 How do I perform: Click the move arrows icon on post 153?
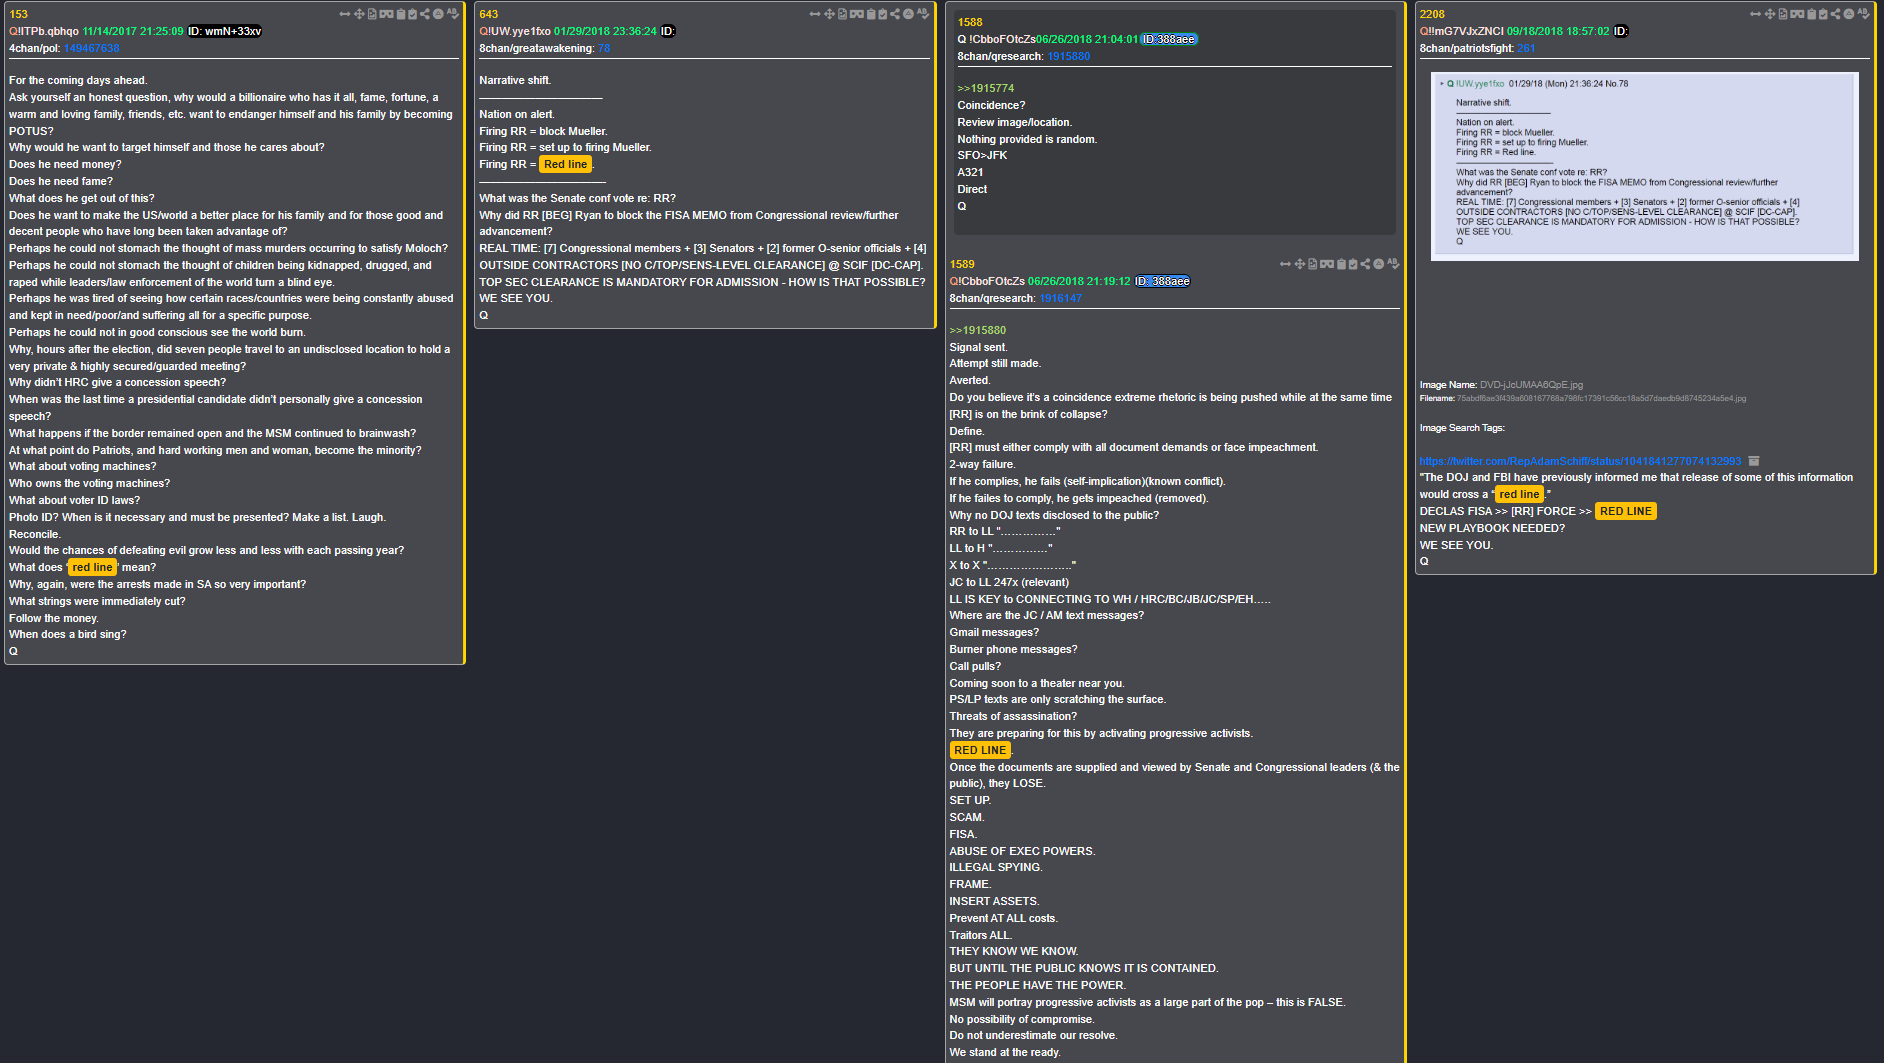coord(359,14)
